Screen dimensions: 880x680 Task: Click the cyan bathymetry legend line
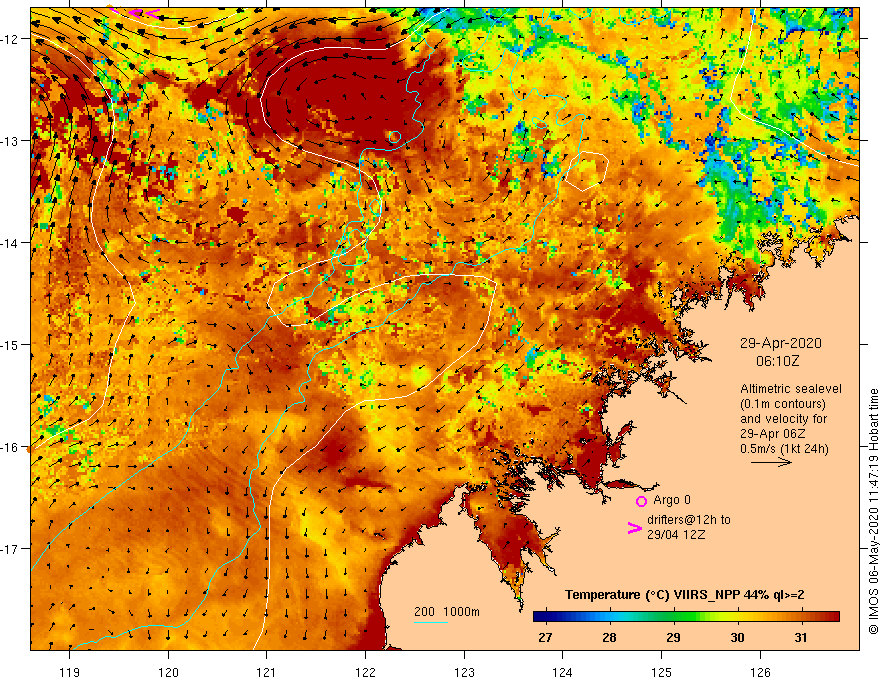coord(430,622)
